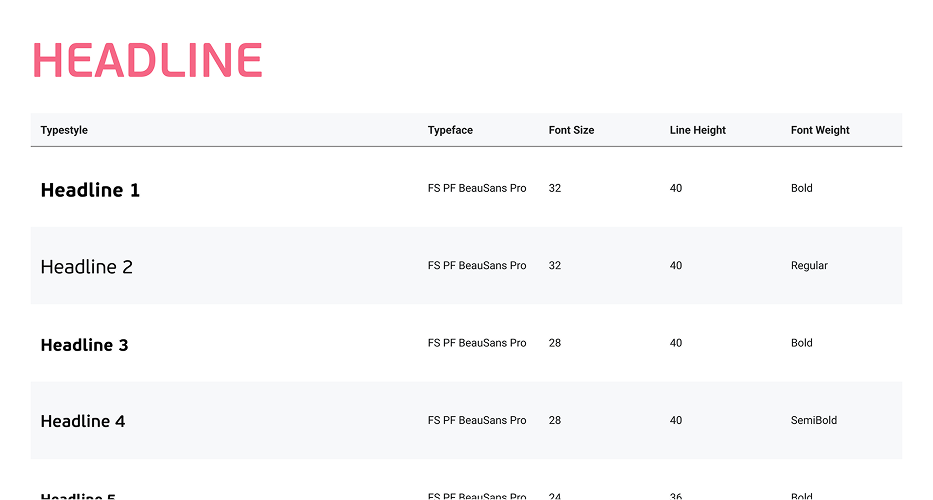933x500 pixels.
Task: Click the Line Height column header
Action: (x=698, y=130)
